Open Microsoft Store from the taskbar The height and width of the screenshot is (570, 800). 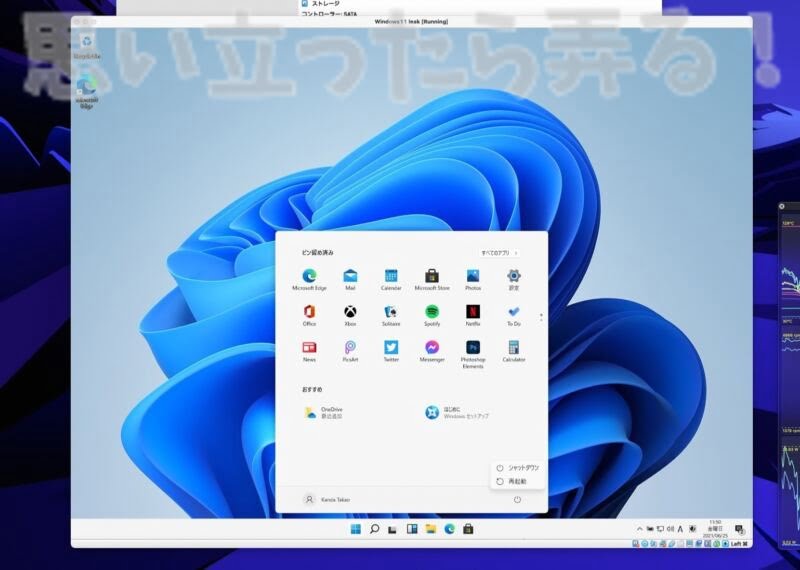click(468, 529)
